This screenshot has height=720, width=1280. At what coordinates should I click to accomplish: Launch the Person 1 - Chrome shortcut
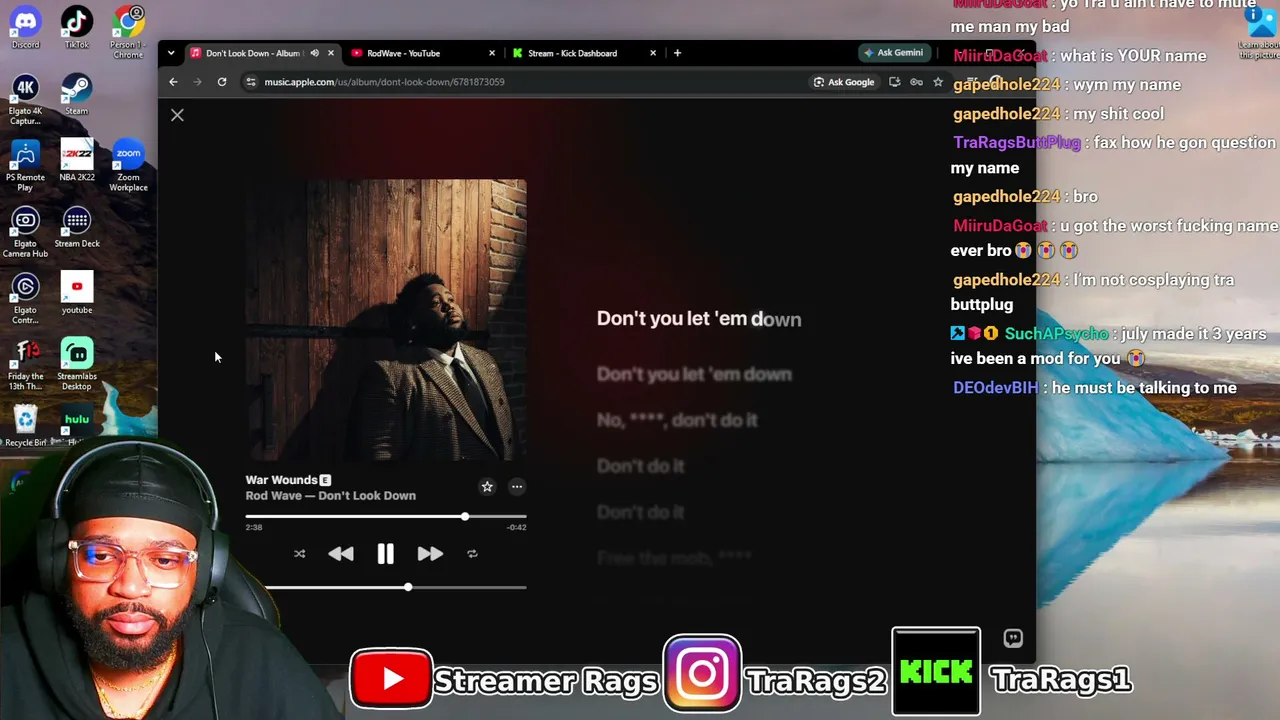point(128,32)
